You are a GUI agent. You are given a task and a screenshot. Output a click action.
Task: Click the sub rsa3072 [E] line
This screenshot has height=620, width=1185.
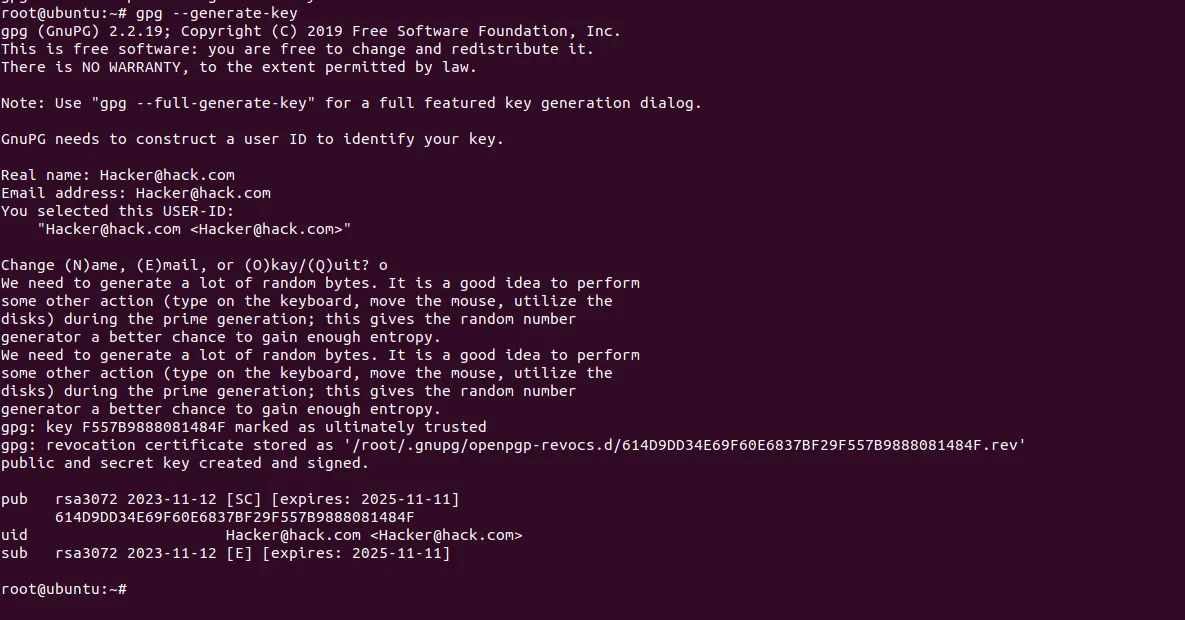[226, 553]
